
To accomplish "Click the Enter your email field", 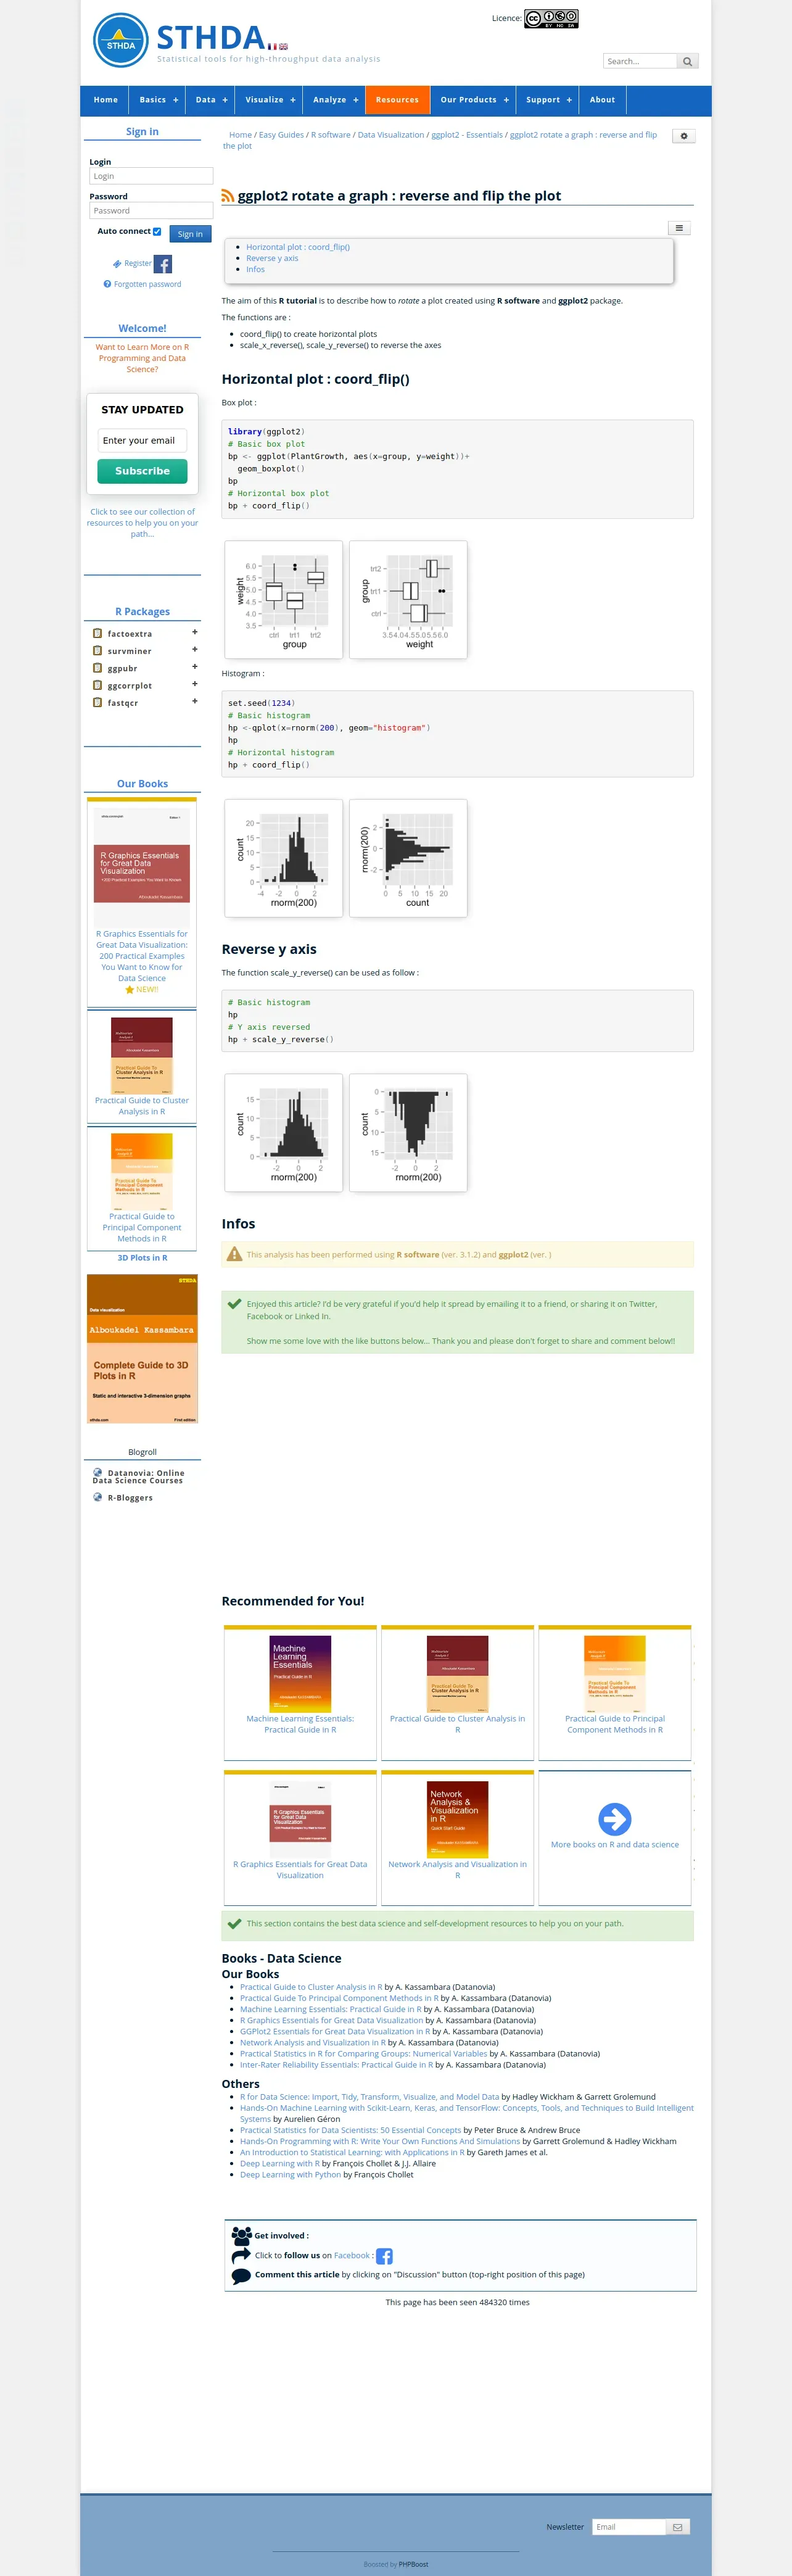I will tap(142, 440).
